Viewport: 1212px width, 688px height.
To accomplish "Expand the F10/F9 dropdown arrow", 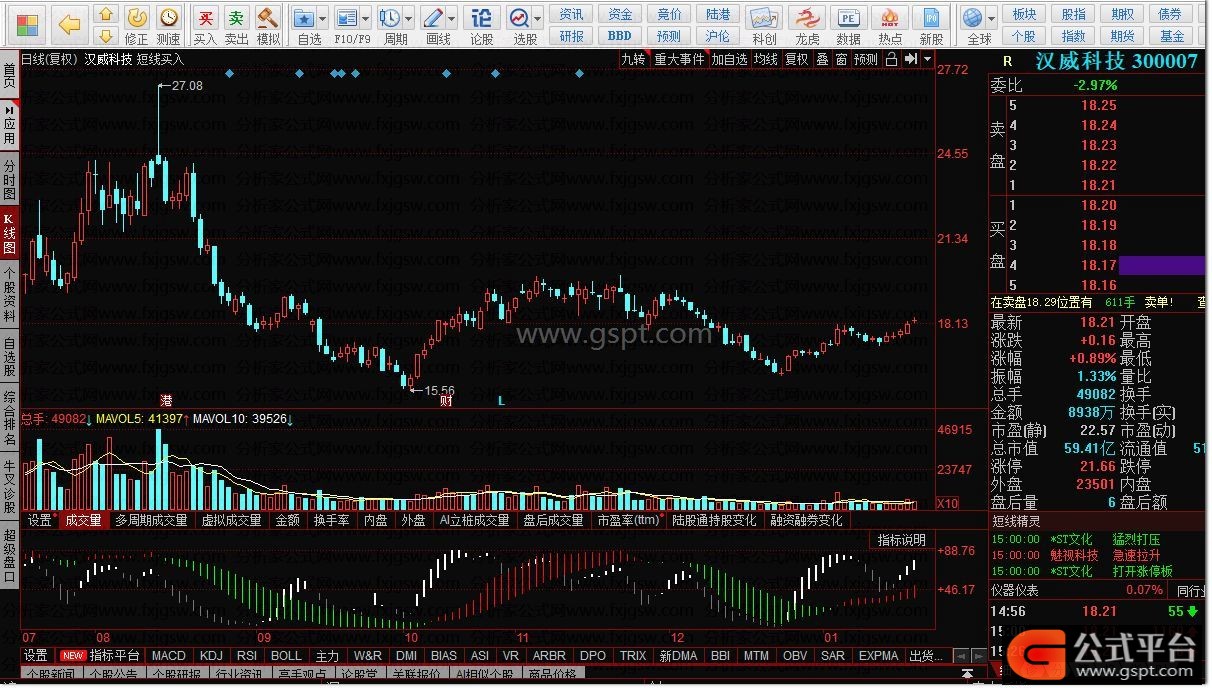I will [367, 18].
